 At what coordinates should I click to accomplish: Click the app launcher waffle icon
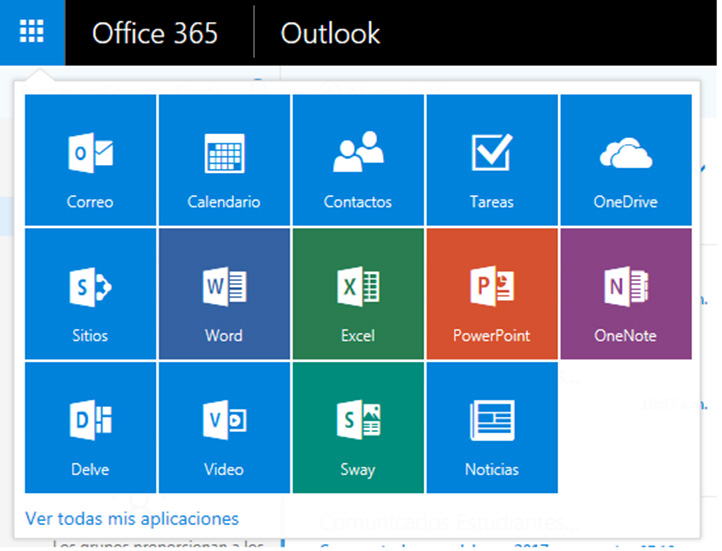[32, 32]
